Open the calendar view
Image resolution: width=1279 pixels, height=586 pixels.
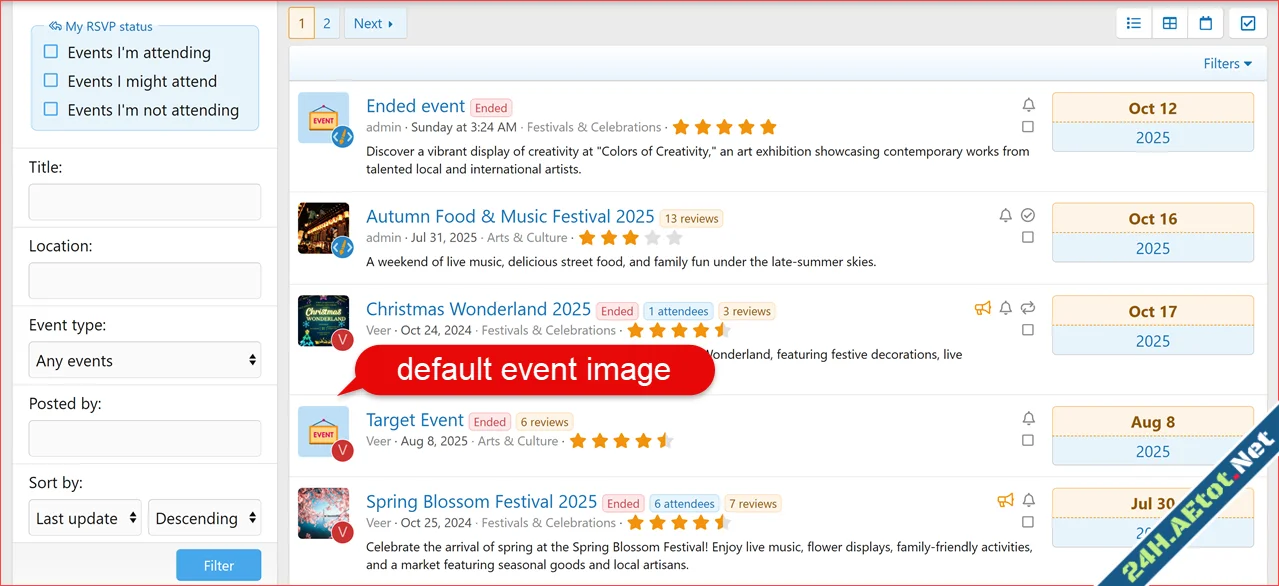click(1206, 22)
